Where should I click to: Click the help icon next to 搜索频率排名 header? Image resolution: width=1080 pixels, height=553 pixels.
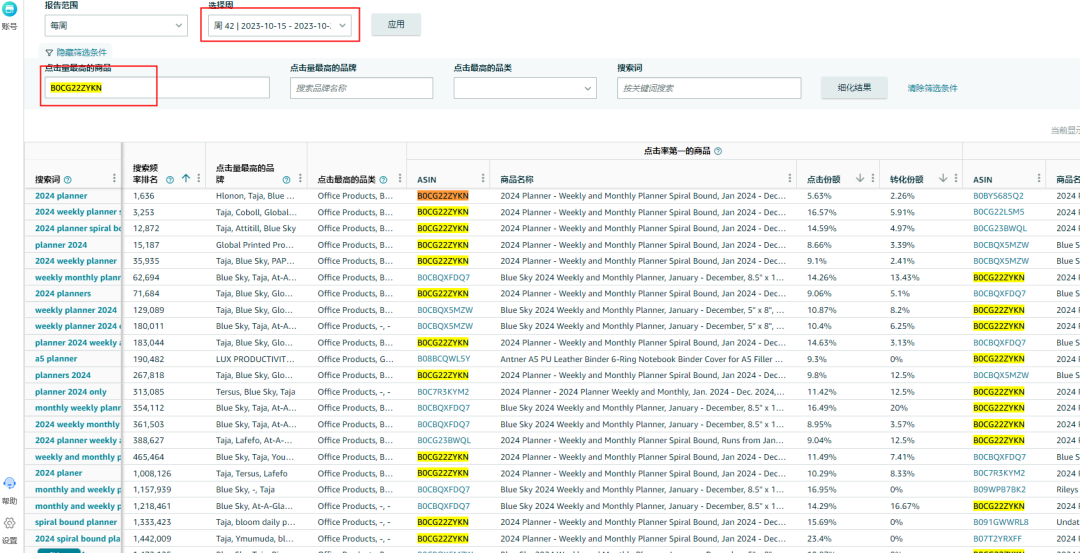coord(170,179)
